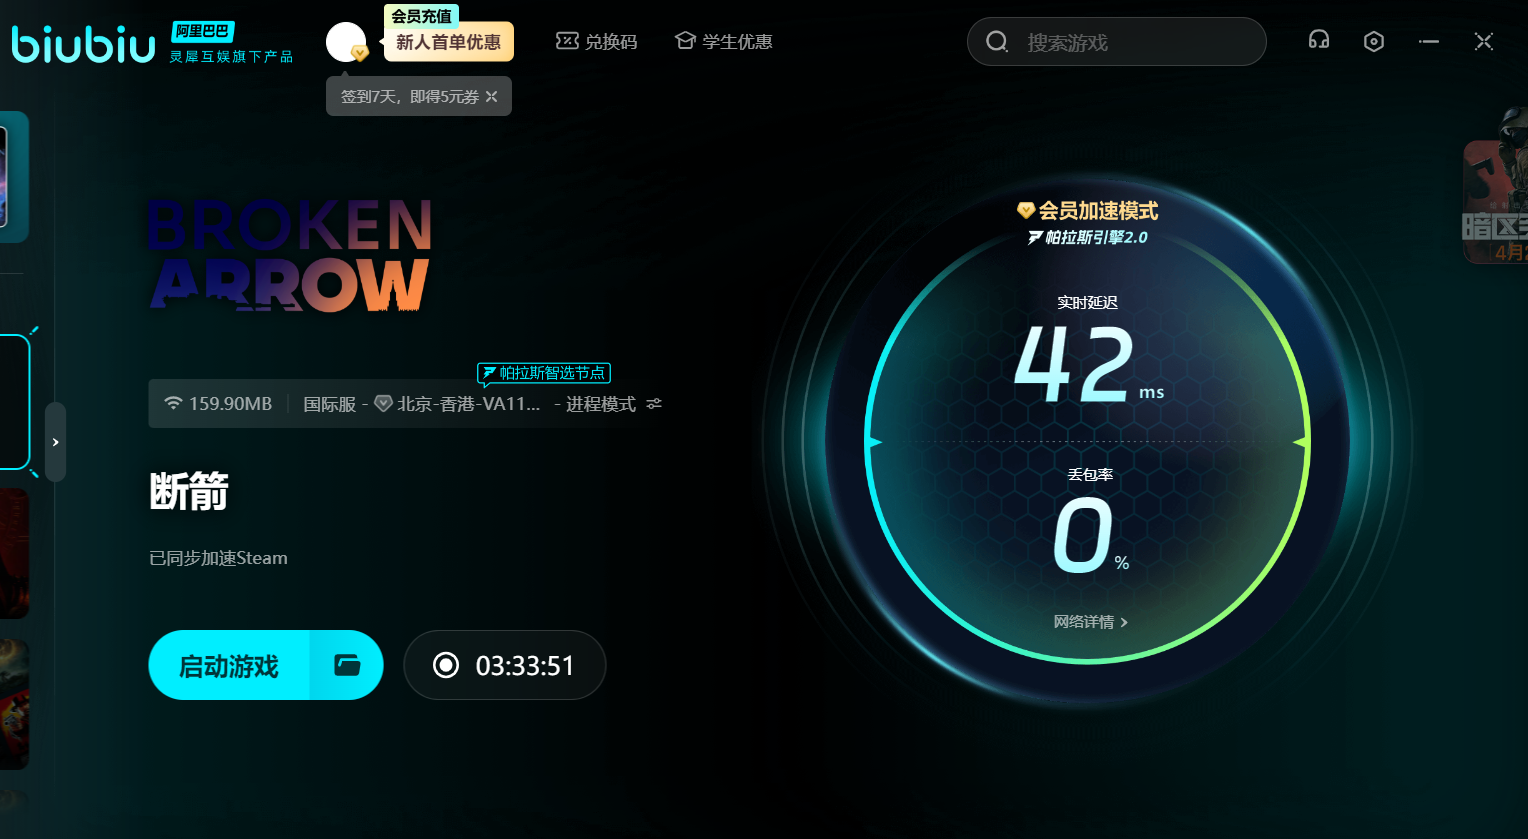Dismiss the 签到7天 coupon tooltip
This screenshot has width=1528, height=839.
point(492,97)
